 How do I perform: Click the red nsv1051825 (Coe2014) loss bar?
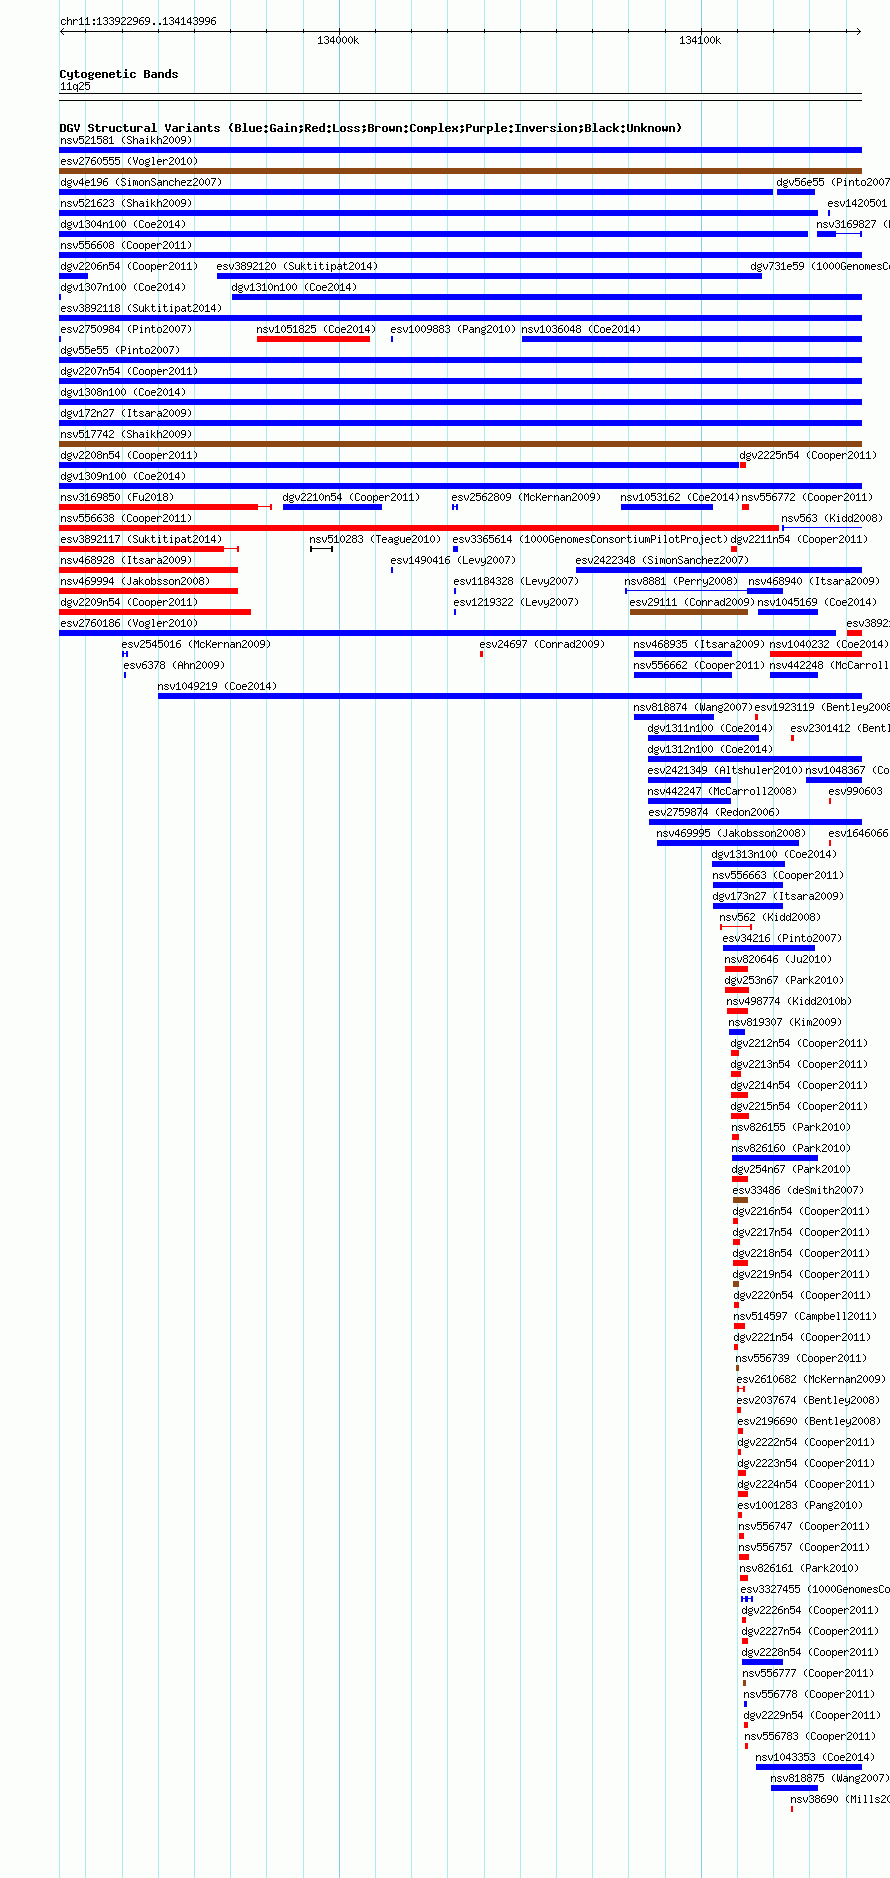click(x=313, y=339)
